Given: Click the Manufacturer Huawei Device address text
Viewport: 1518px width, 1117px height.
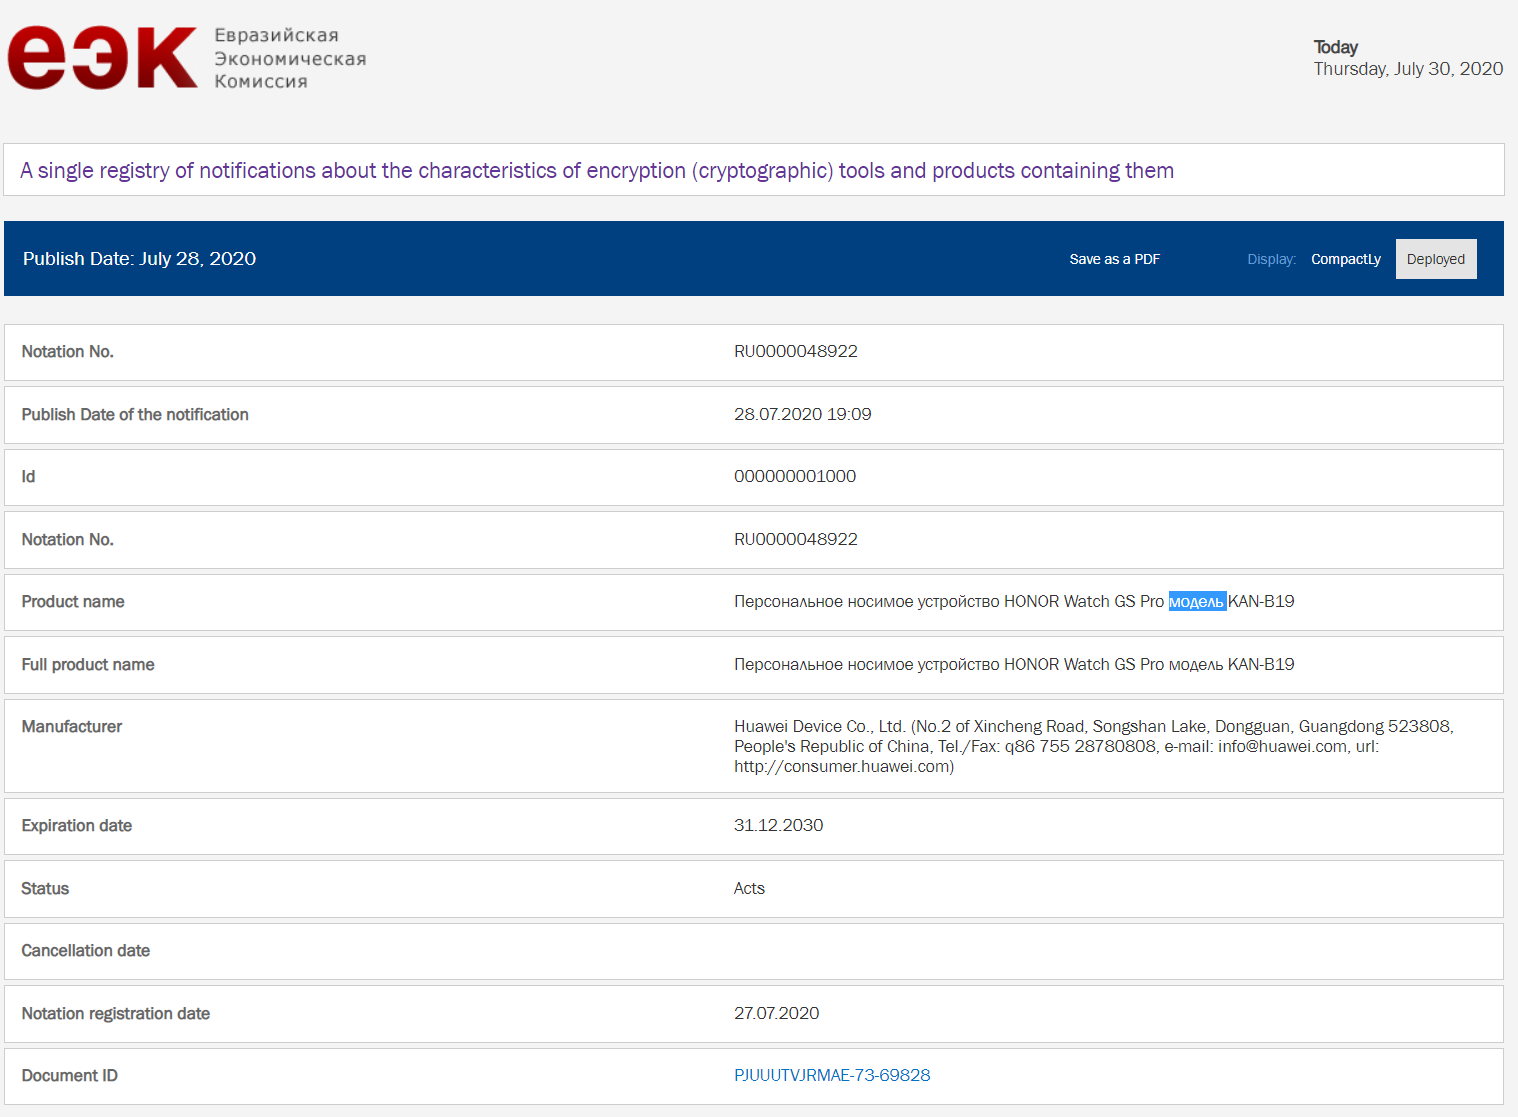Looking at the screenshot, I should 1093,746.
